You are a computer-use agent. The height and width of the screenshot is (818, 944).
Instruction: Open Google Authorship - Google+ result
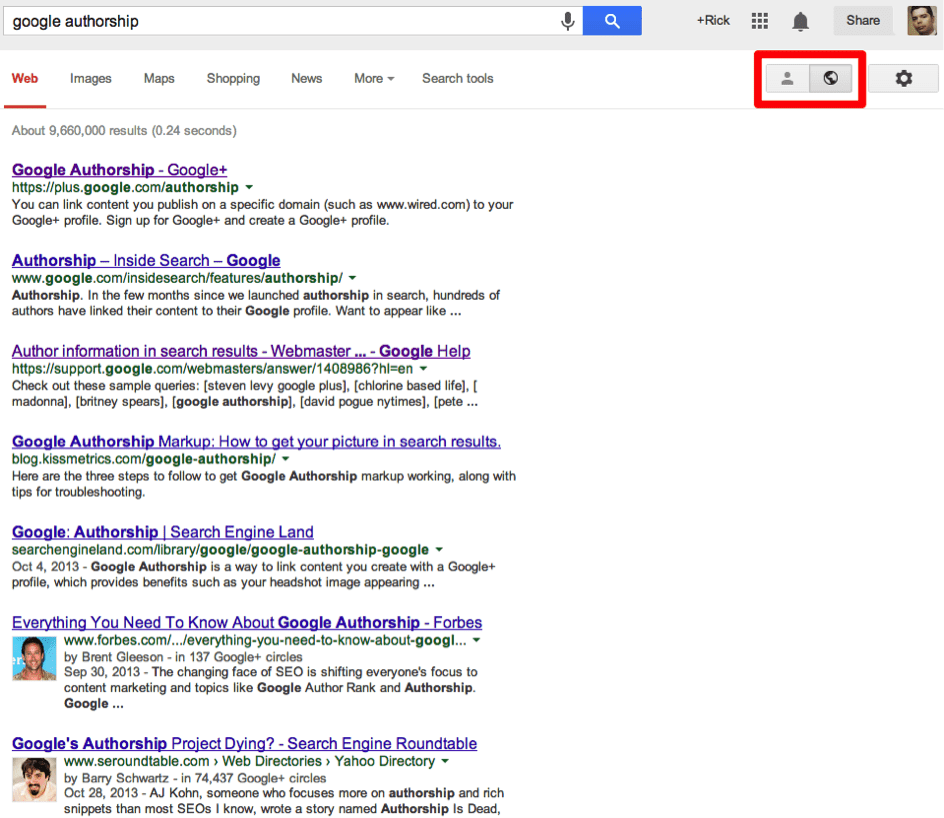(x=119, y=170)
